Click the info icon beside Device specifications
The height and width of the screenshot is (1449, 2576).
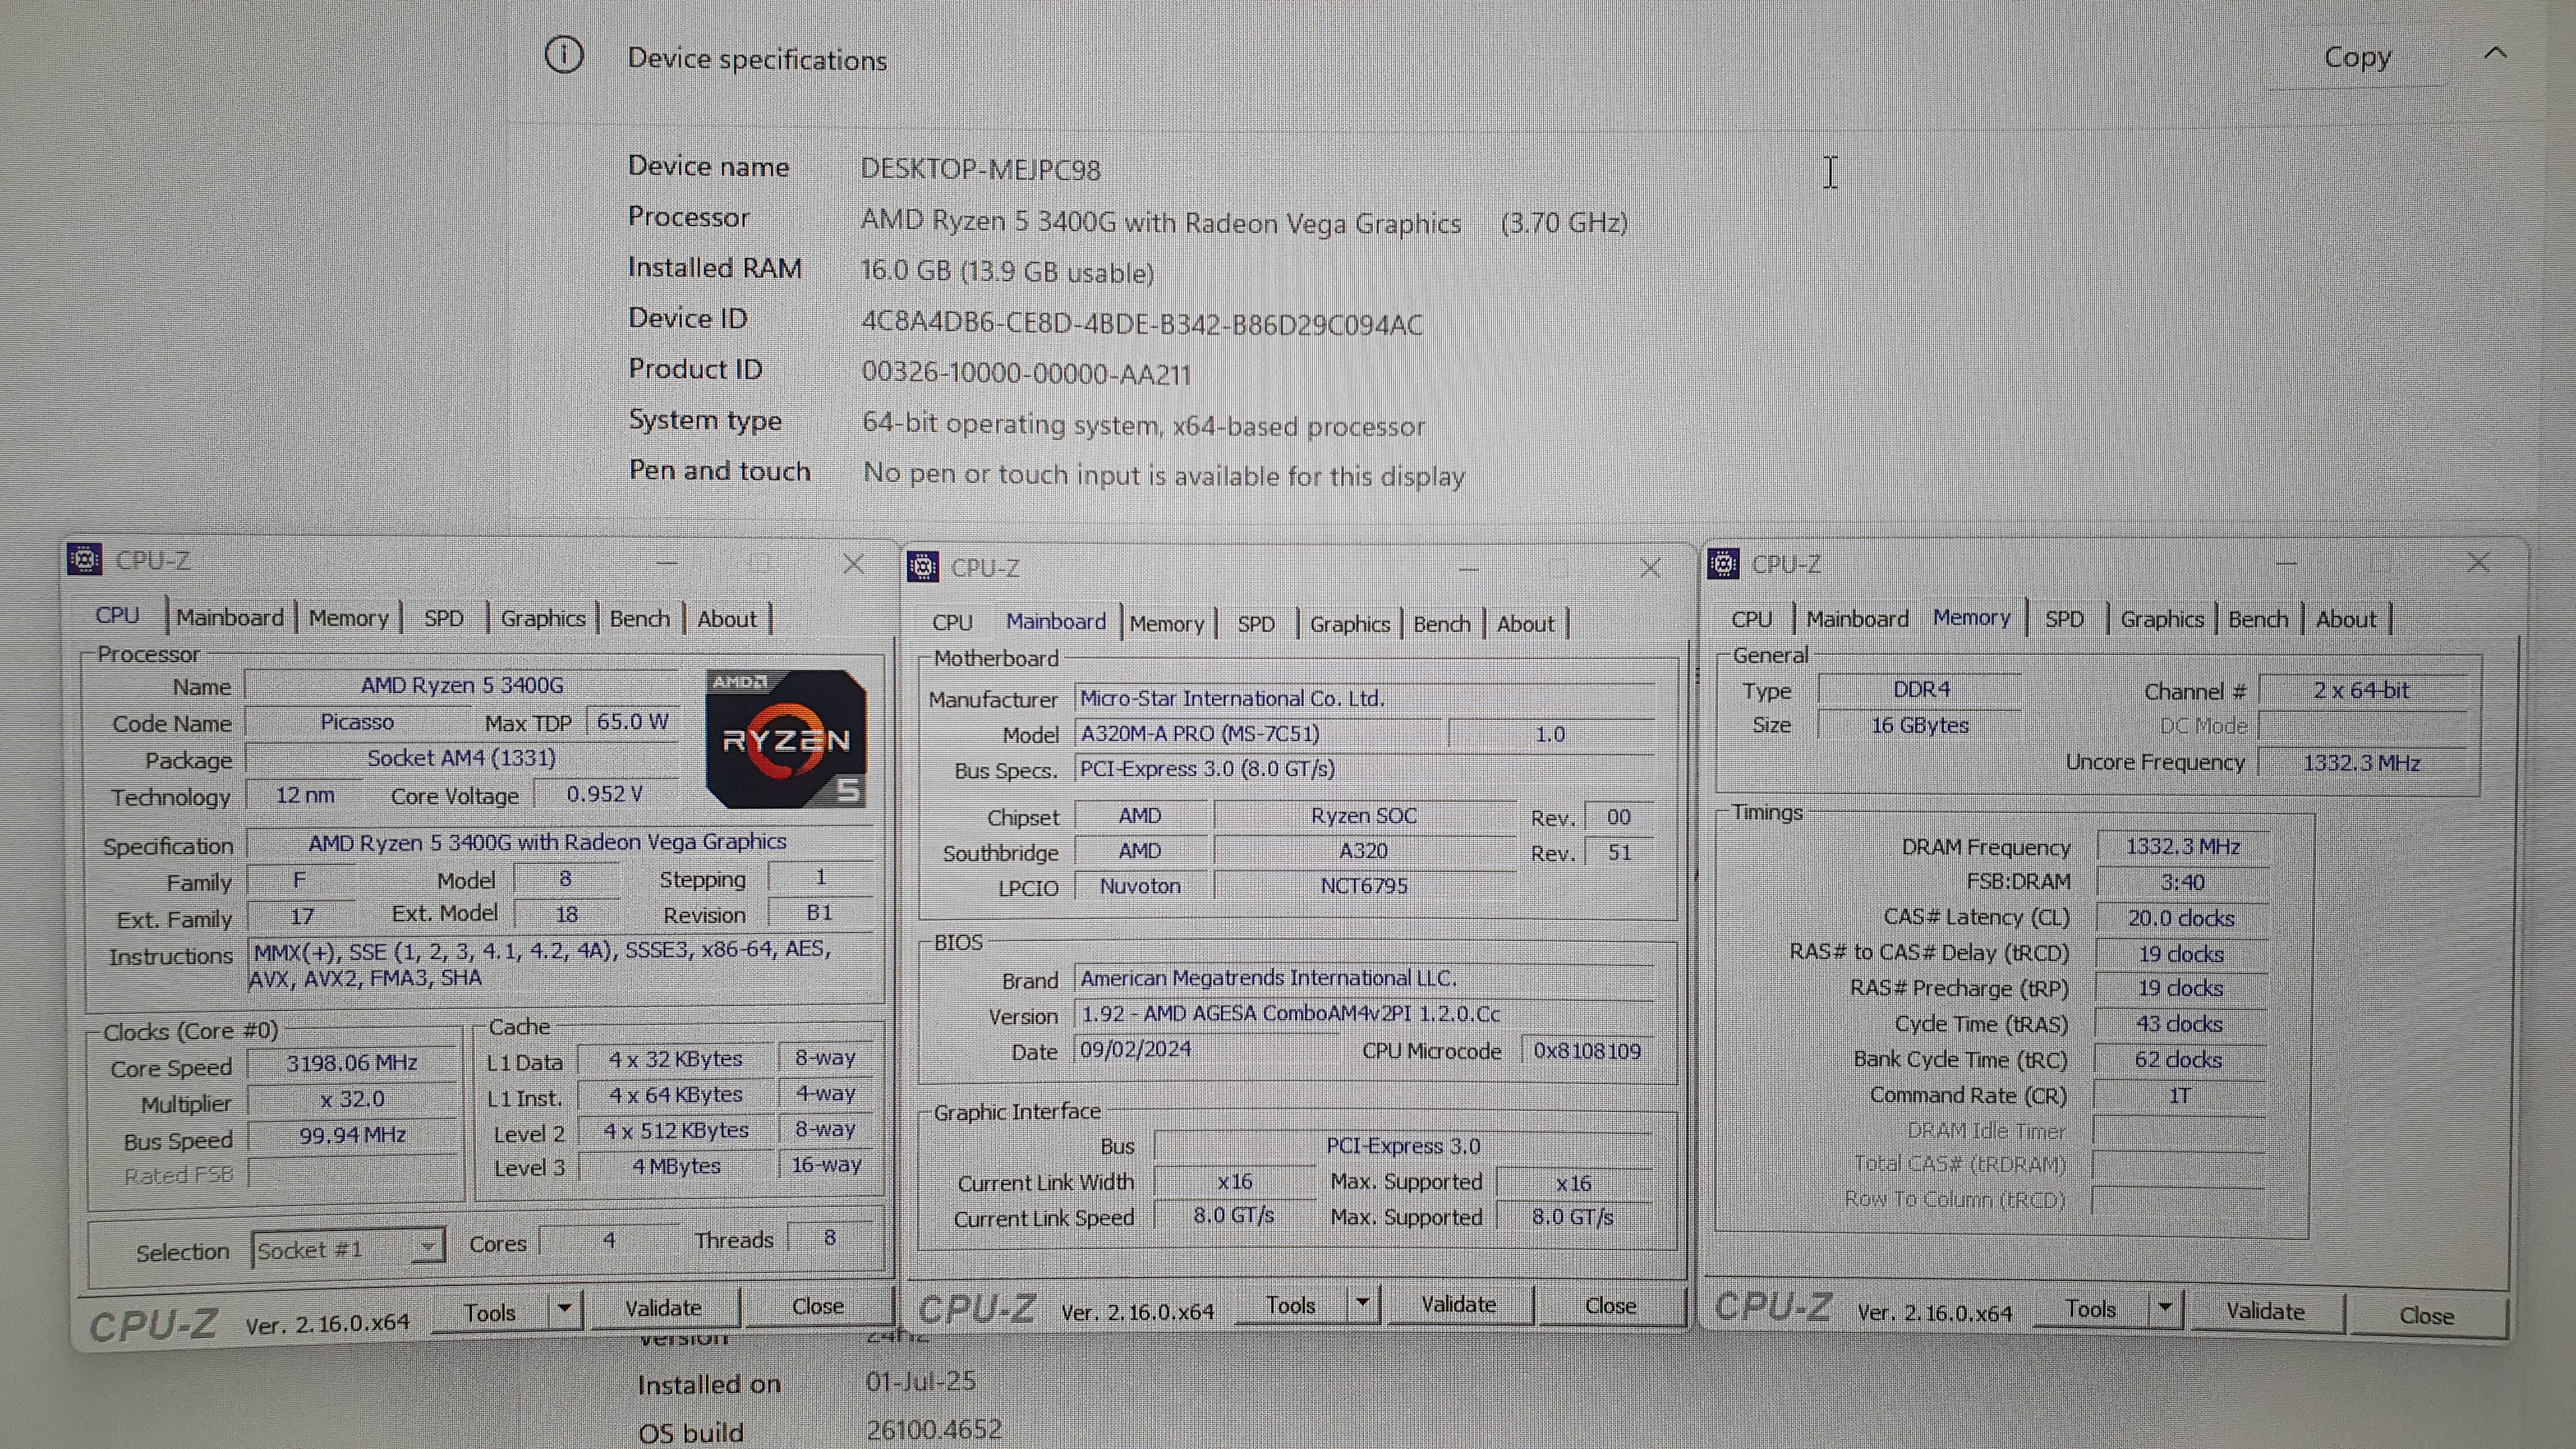[x=563, y=55]
